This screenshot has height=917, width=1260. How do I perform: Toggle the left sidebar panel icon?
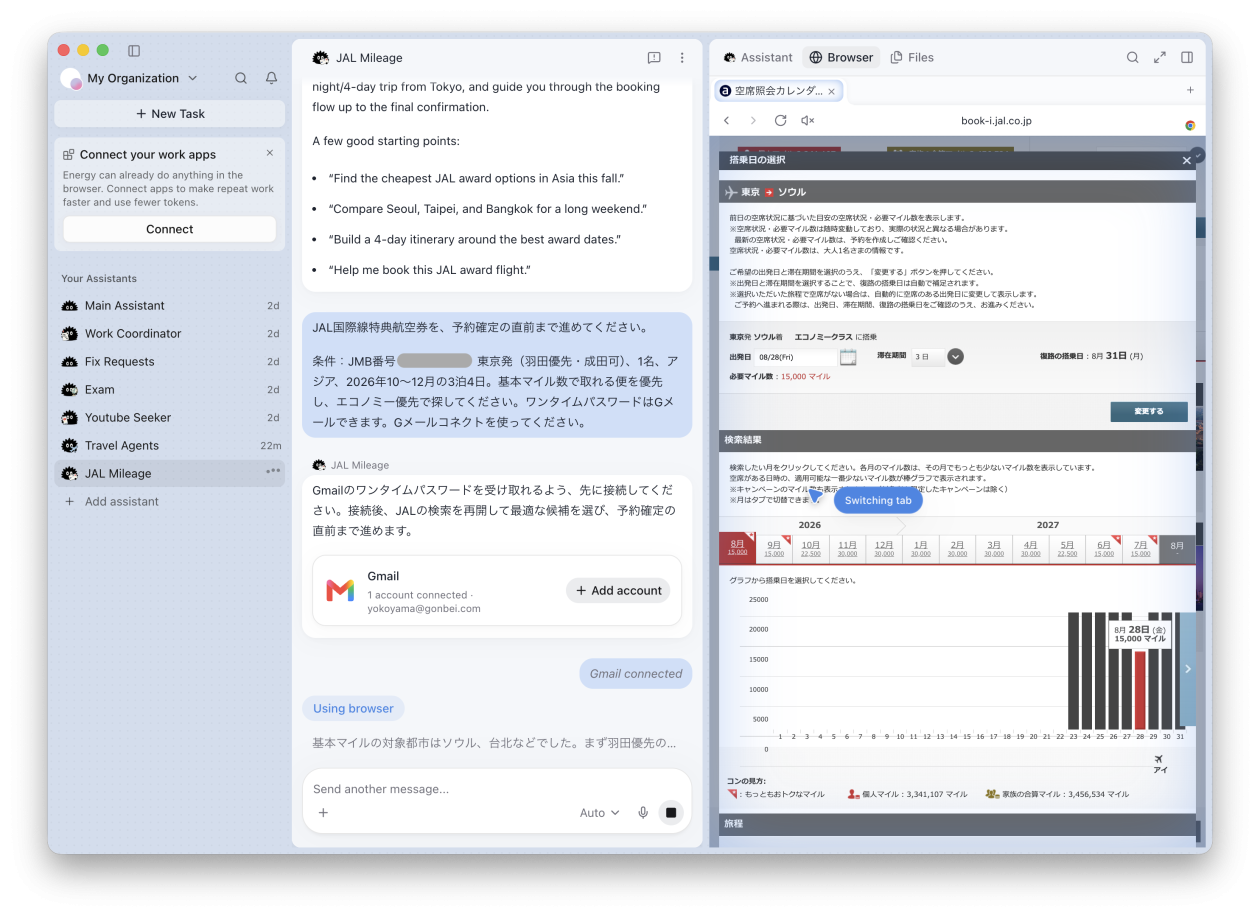point(134,50)
